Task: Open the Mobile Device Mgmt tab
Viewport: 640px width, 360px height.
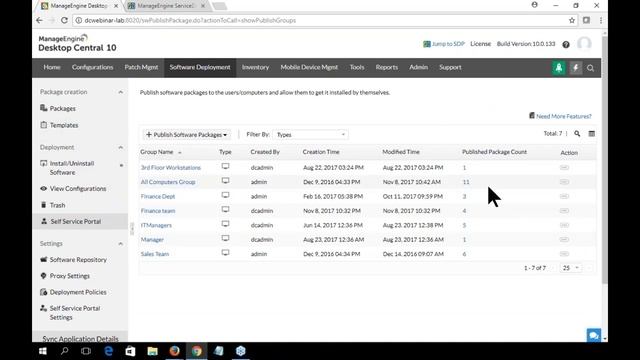Action: [x=309, y=67]
